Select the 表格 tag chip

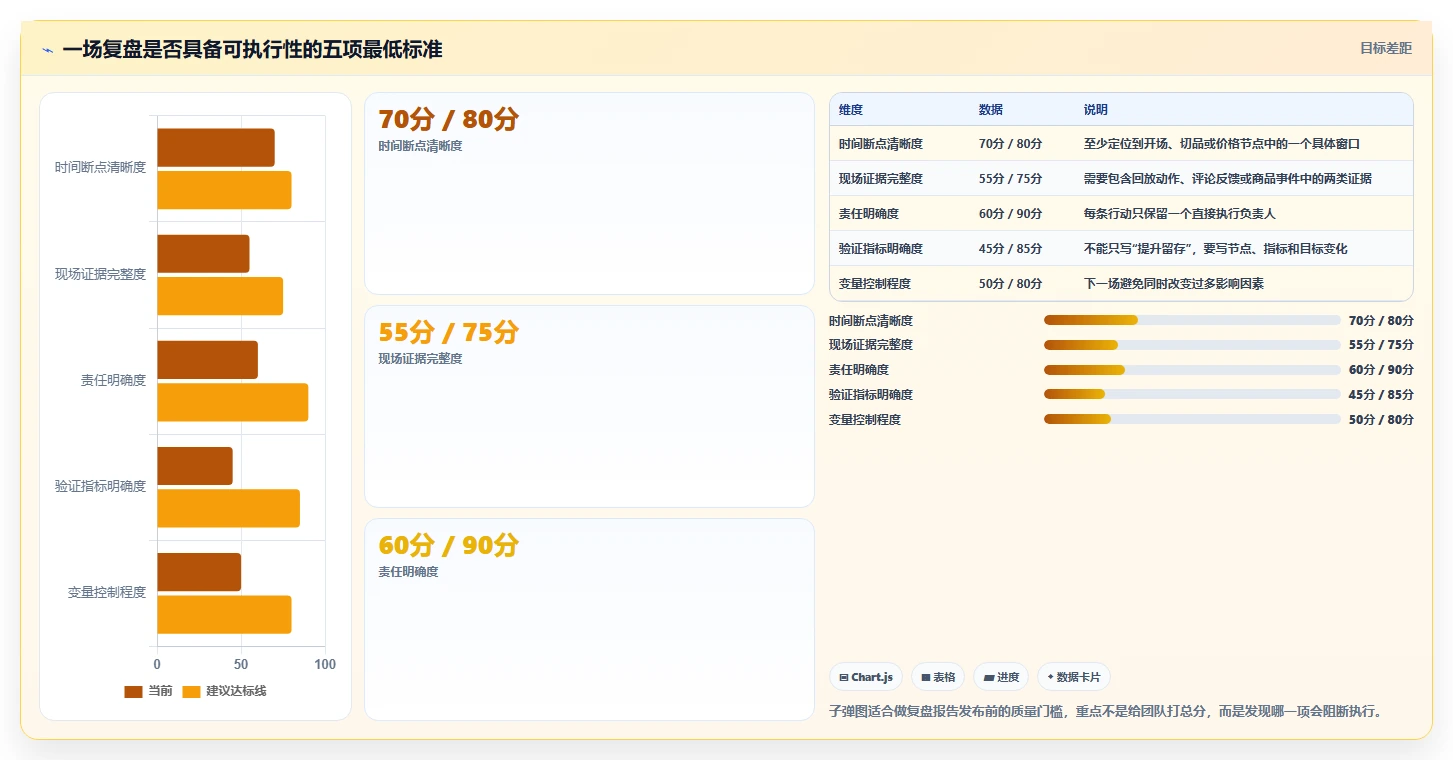(x=938, y=677)
